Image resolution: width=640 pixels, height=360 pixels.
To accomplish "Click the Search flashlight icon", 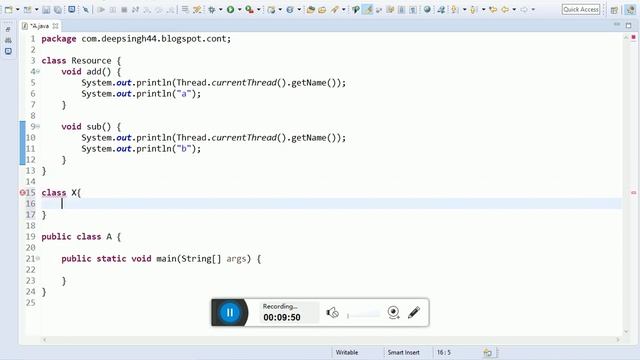I will pos(335,9).
